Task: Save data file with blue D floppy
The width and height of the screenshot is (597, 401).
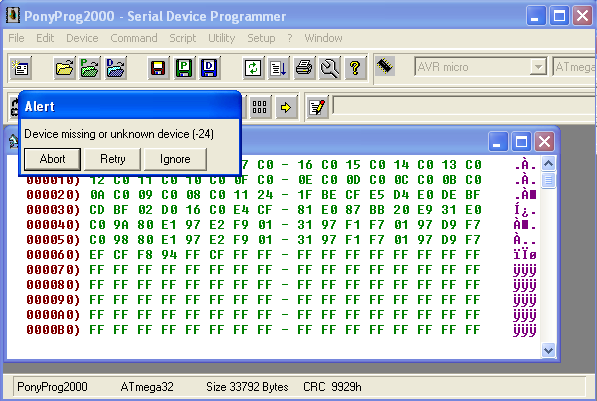Action: (x=209, y=69)
